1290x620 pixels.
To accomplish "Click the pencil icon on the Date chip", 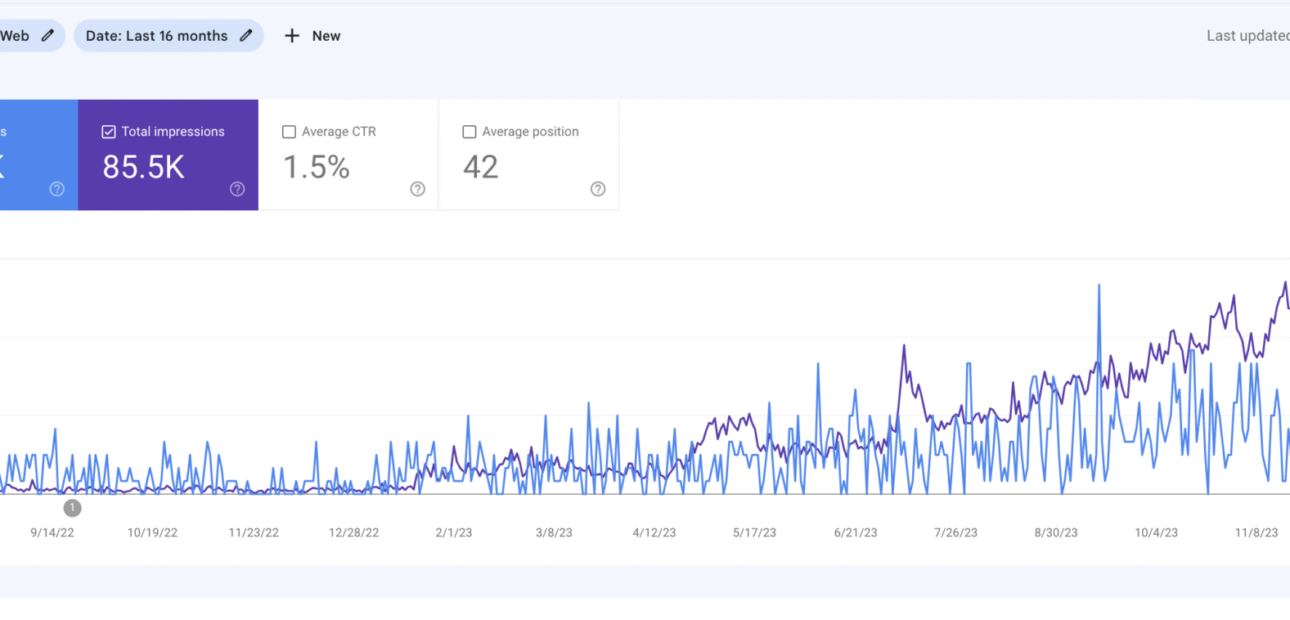I will (246, 36).
